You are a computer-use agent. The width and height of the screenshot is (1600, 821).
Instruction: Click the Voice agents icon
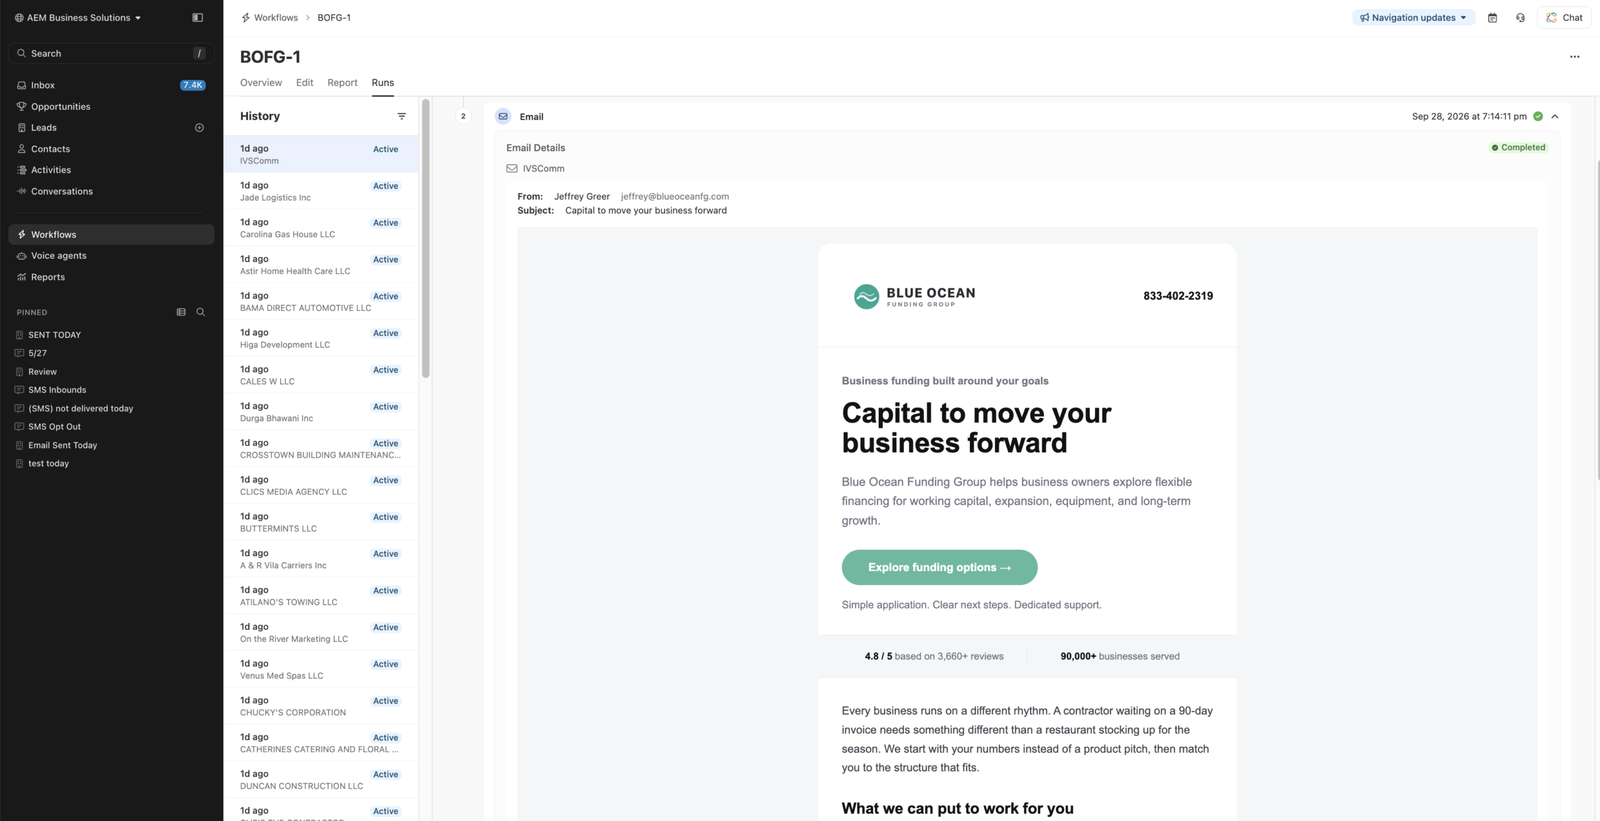(21, 256)
